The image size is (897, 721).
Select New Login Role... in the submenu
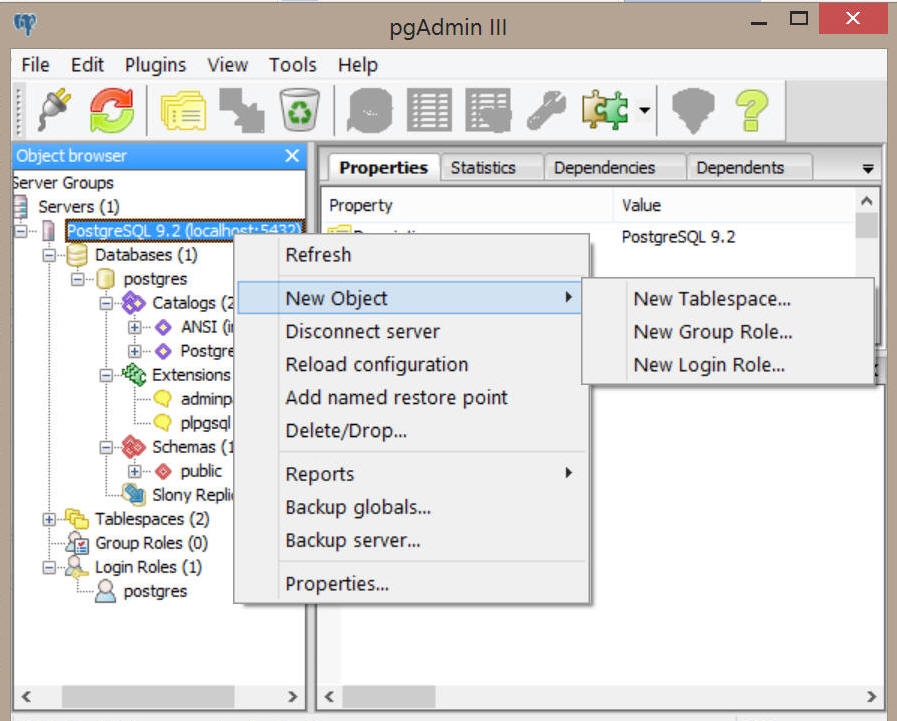coord(728,365)
